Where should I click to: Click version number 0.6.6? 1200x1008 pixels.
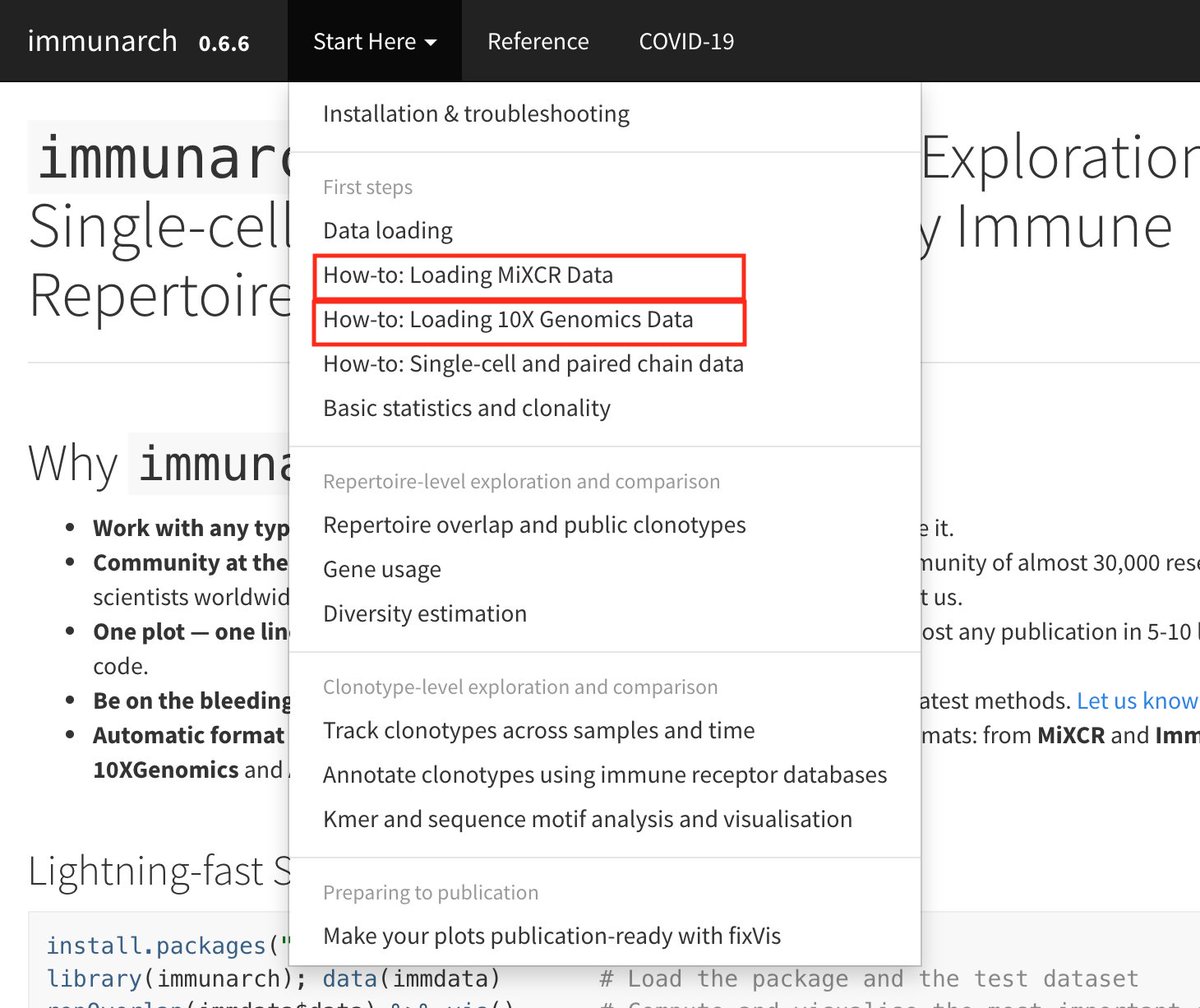coord(224,44)
